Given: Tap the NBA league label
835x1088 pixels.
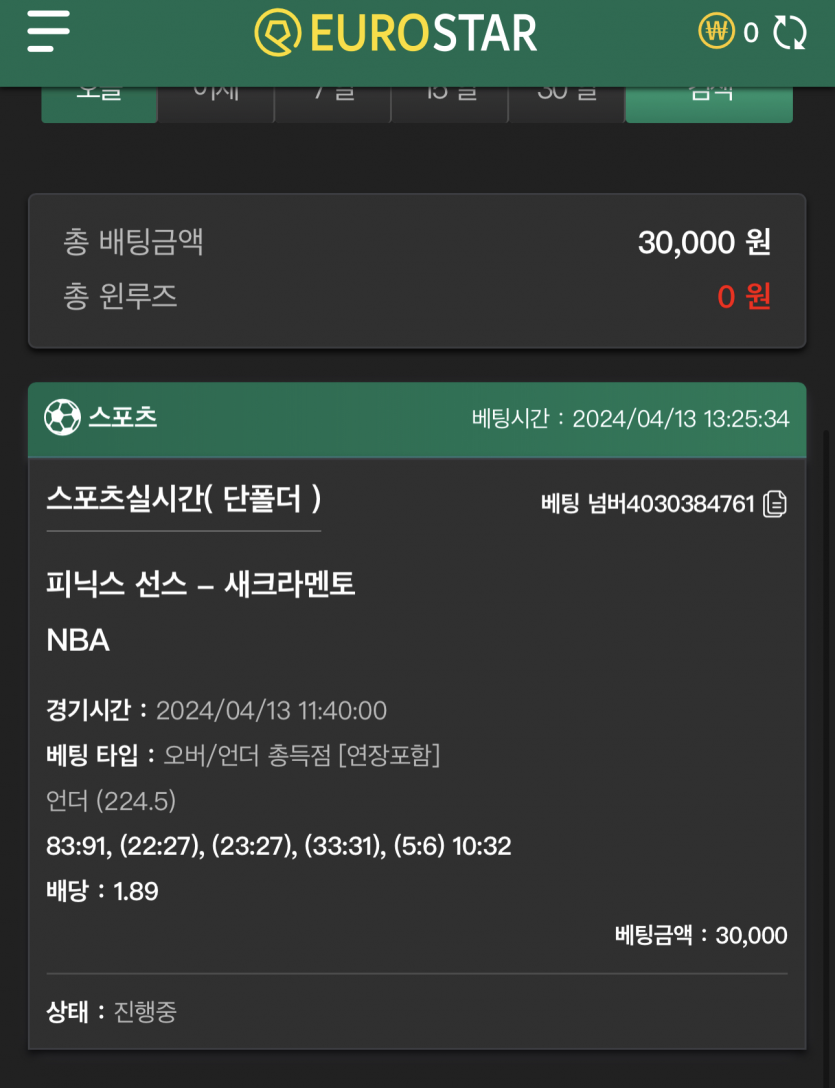Looking at the screenshot, I should [78, 640].
